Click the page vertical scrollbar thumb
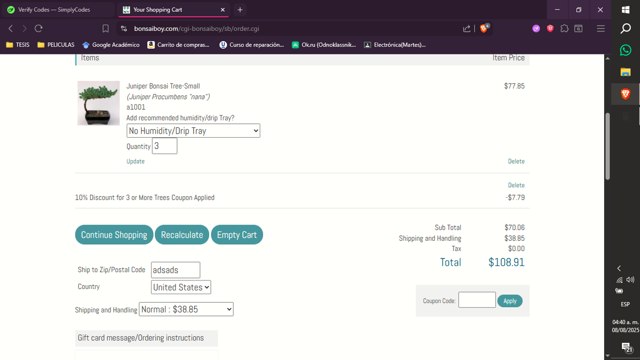The width and height of the screenshot is (640, 360). pyautogui.click(x=607, y=146)
